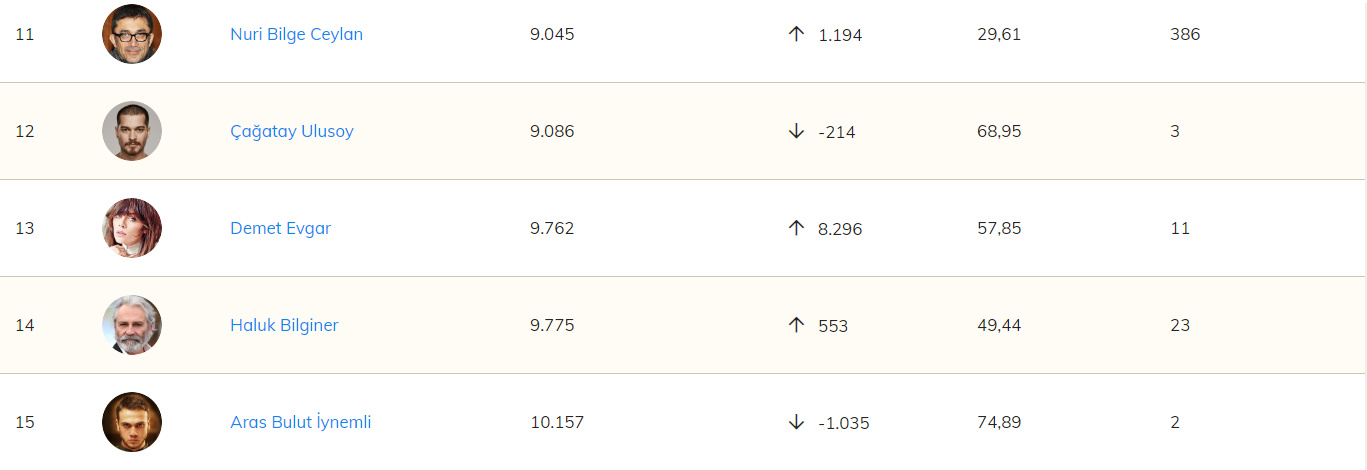Follow the Haluk Bilginer name link

click(284, 325)
